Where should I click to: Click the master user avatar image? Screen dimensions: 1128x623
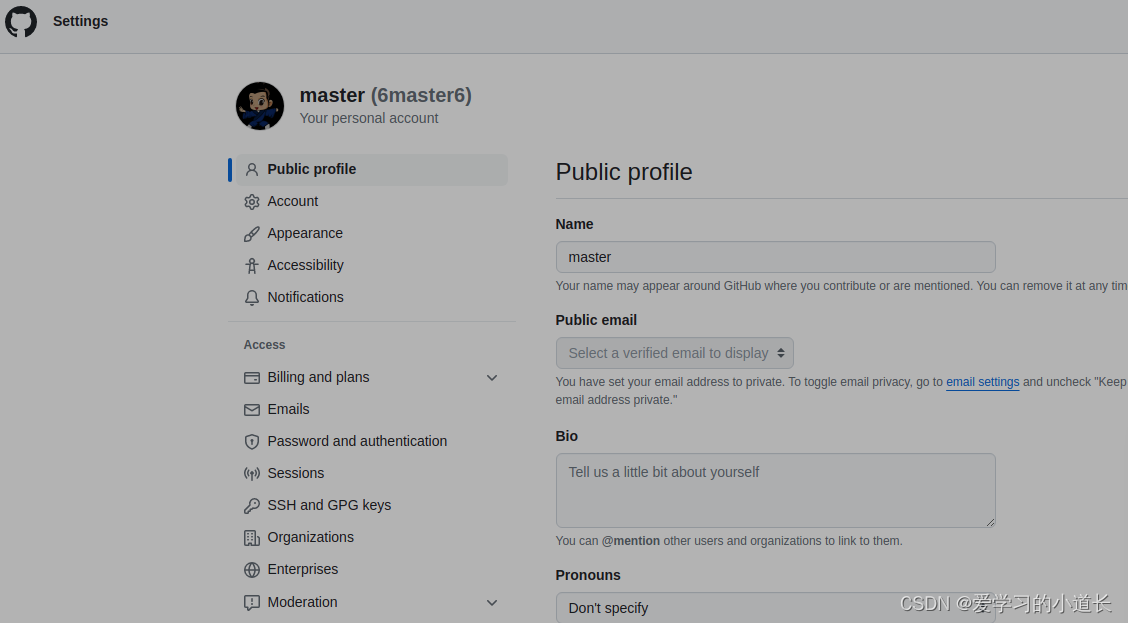click(x=260, y=106)
